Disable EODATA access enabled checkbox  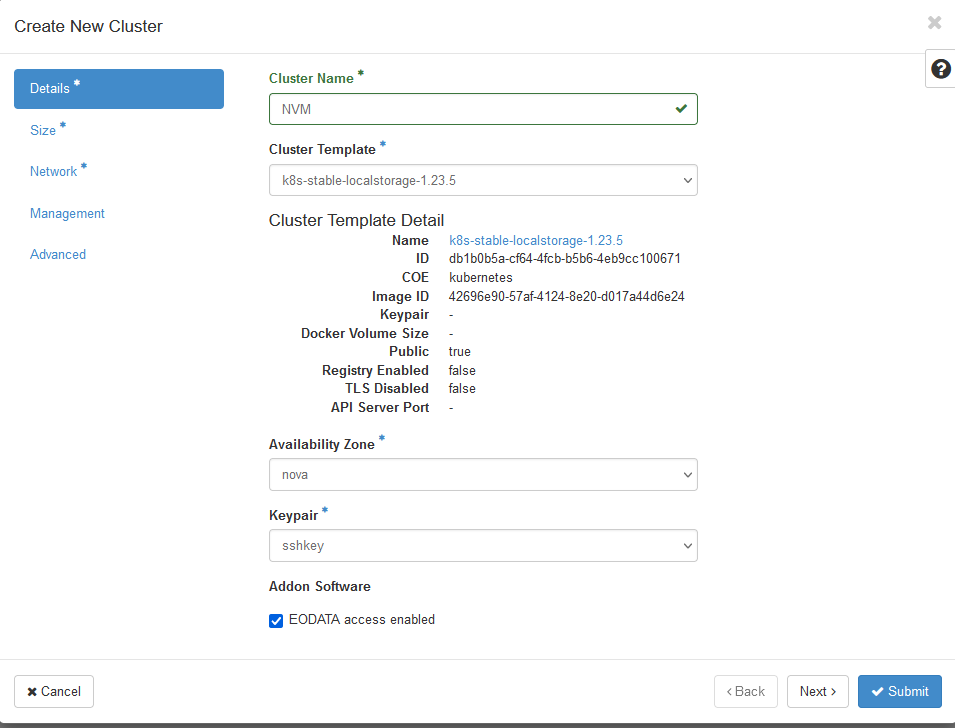[x=276, y=621]
